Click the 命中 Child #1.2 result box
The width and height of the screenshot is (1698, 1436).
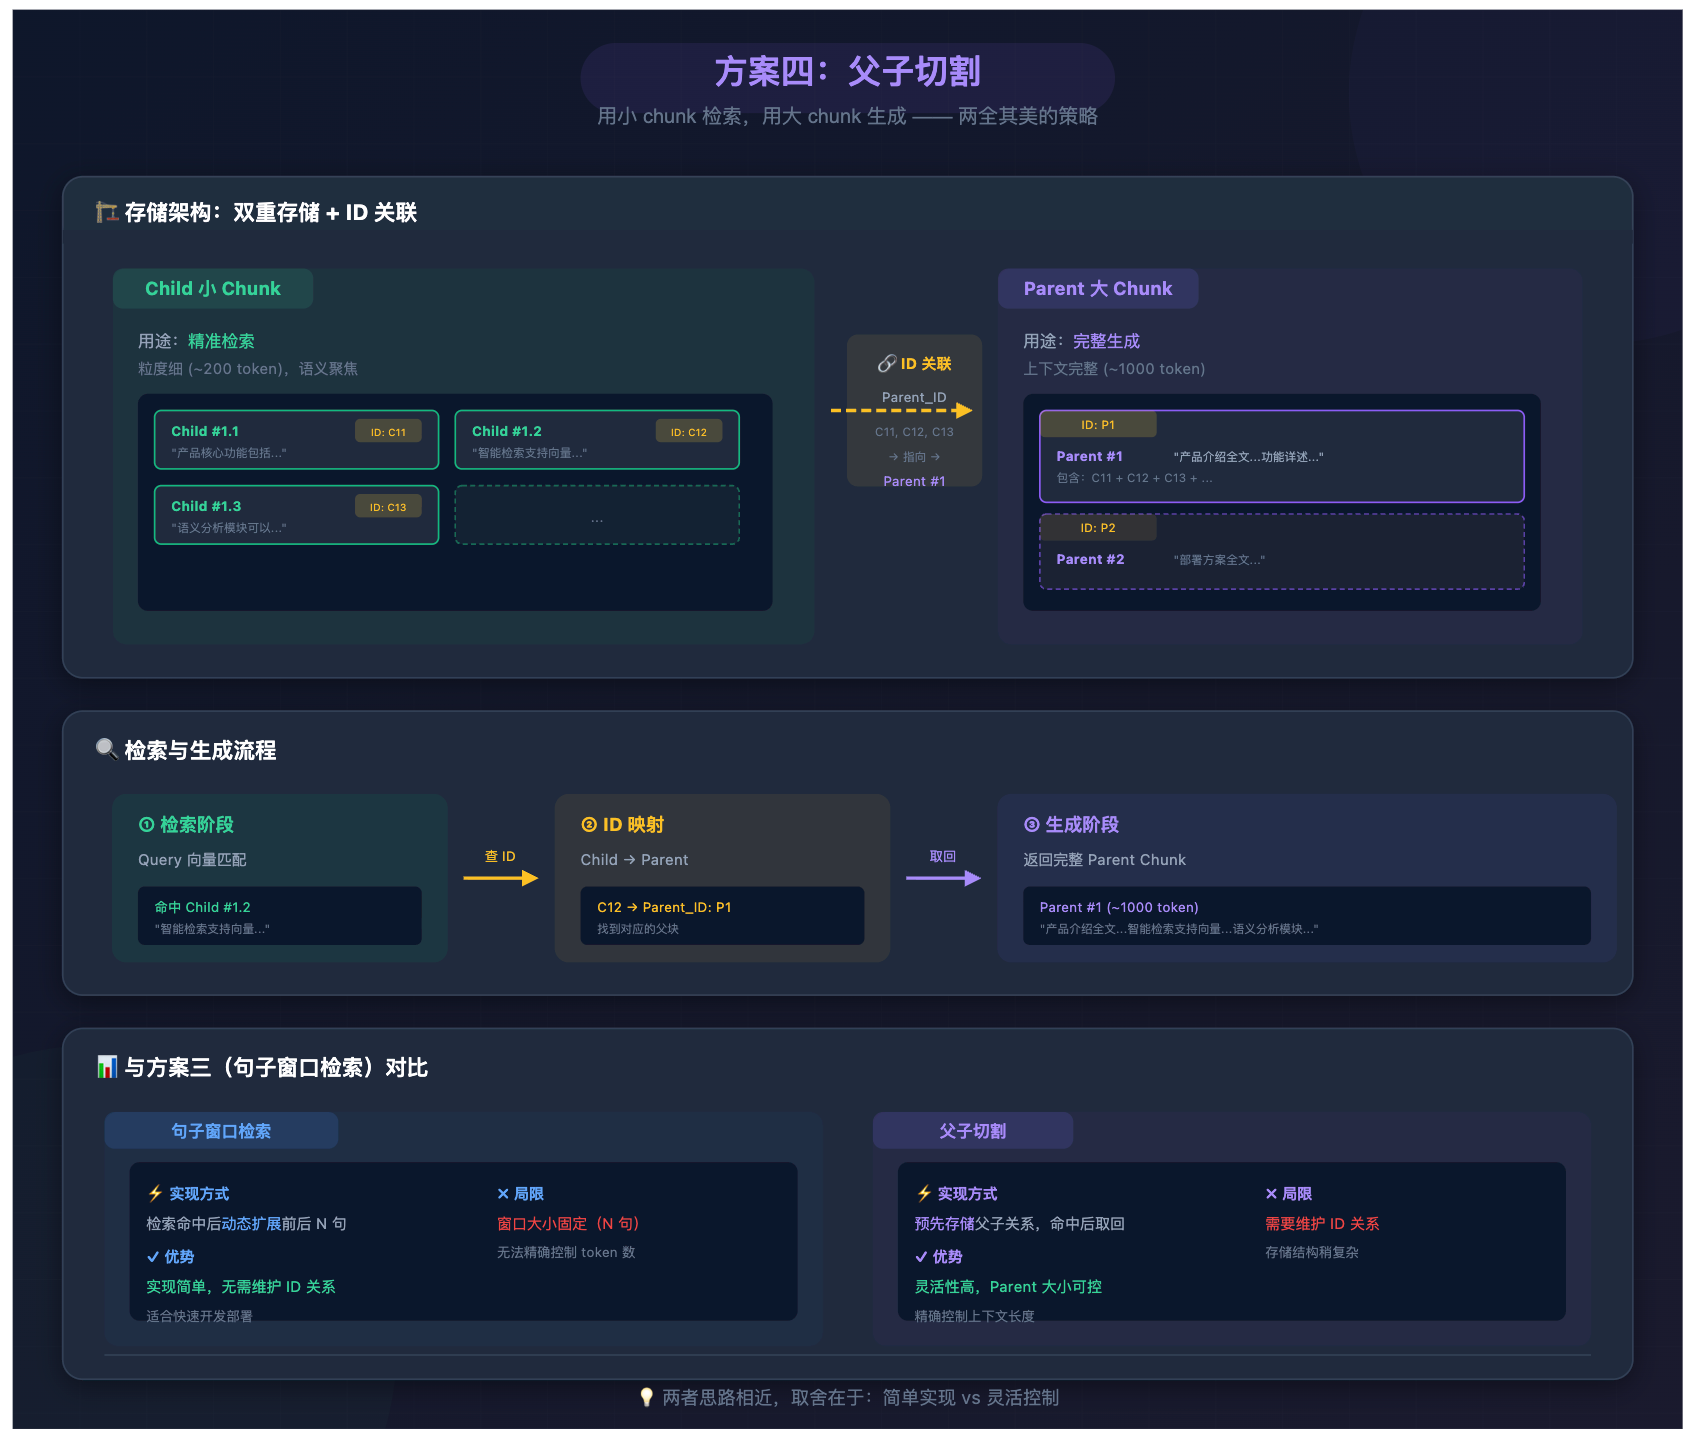[x=279, y=916]
